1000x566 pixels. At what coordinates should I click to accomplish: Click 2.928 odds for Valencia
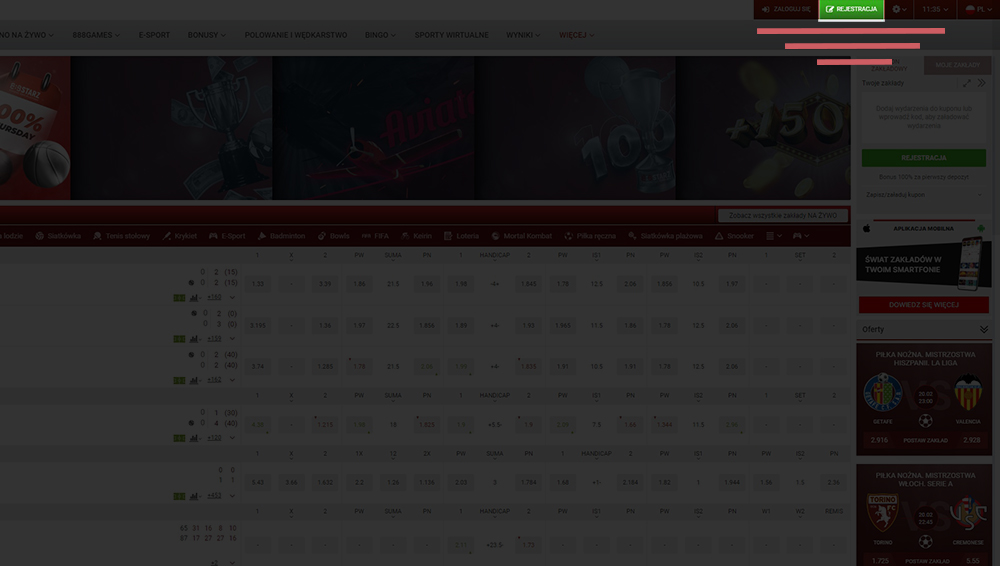click(x=971, y=440)
